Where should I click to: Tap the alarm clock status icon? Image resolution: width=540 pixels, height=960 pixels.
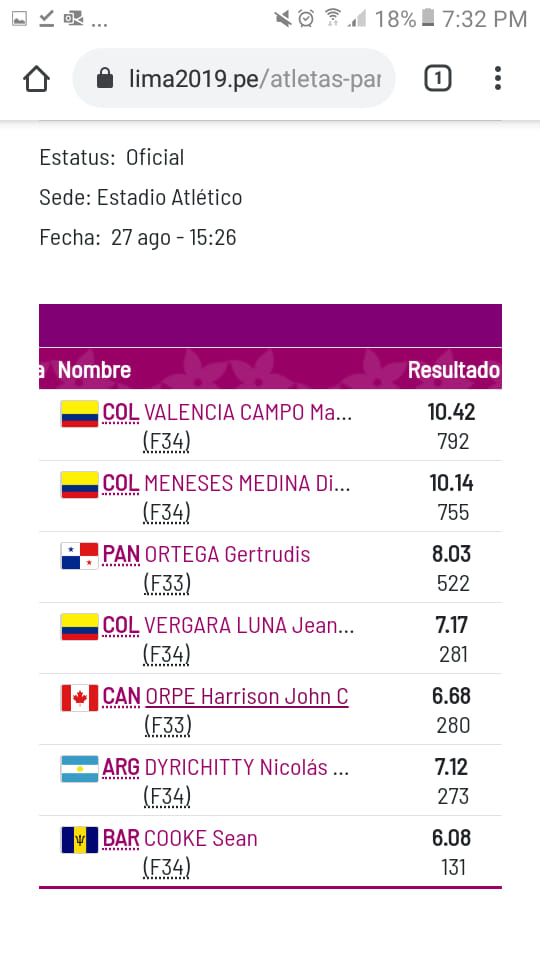(306, 18)
